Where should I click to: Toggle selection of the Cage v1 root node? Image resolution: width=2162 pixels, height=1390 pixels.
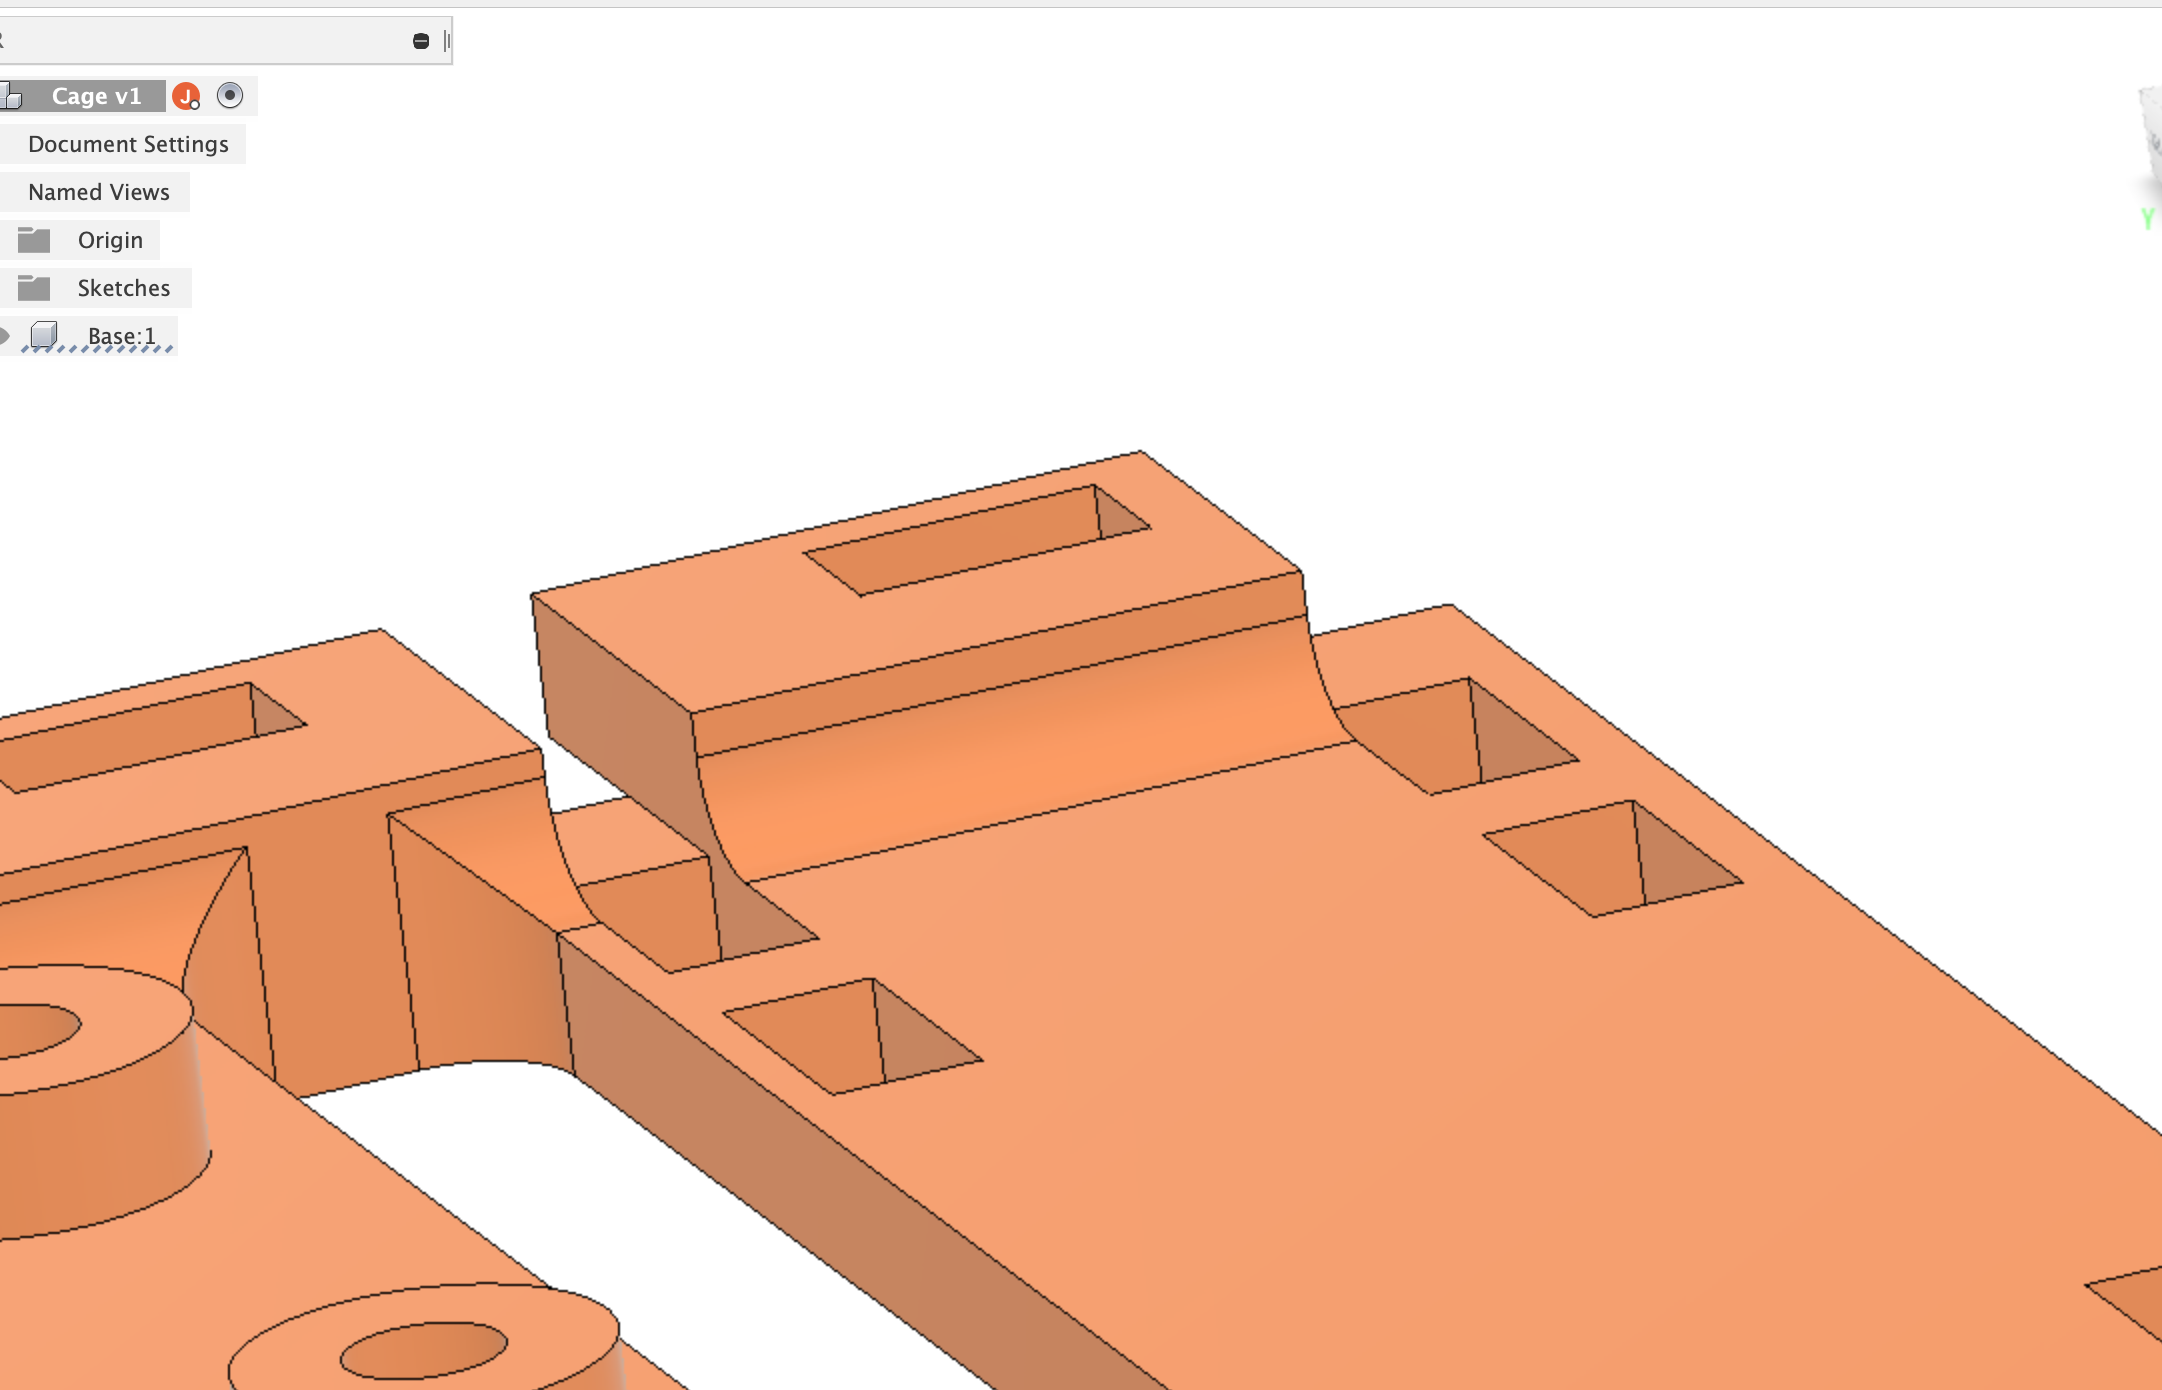tap(95, 96)
